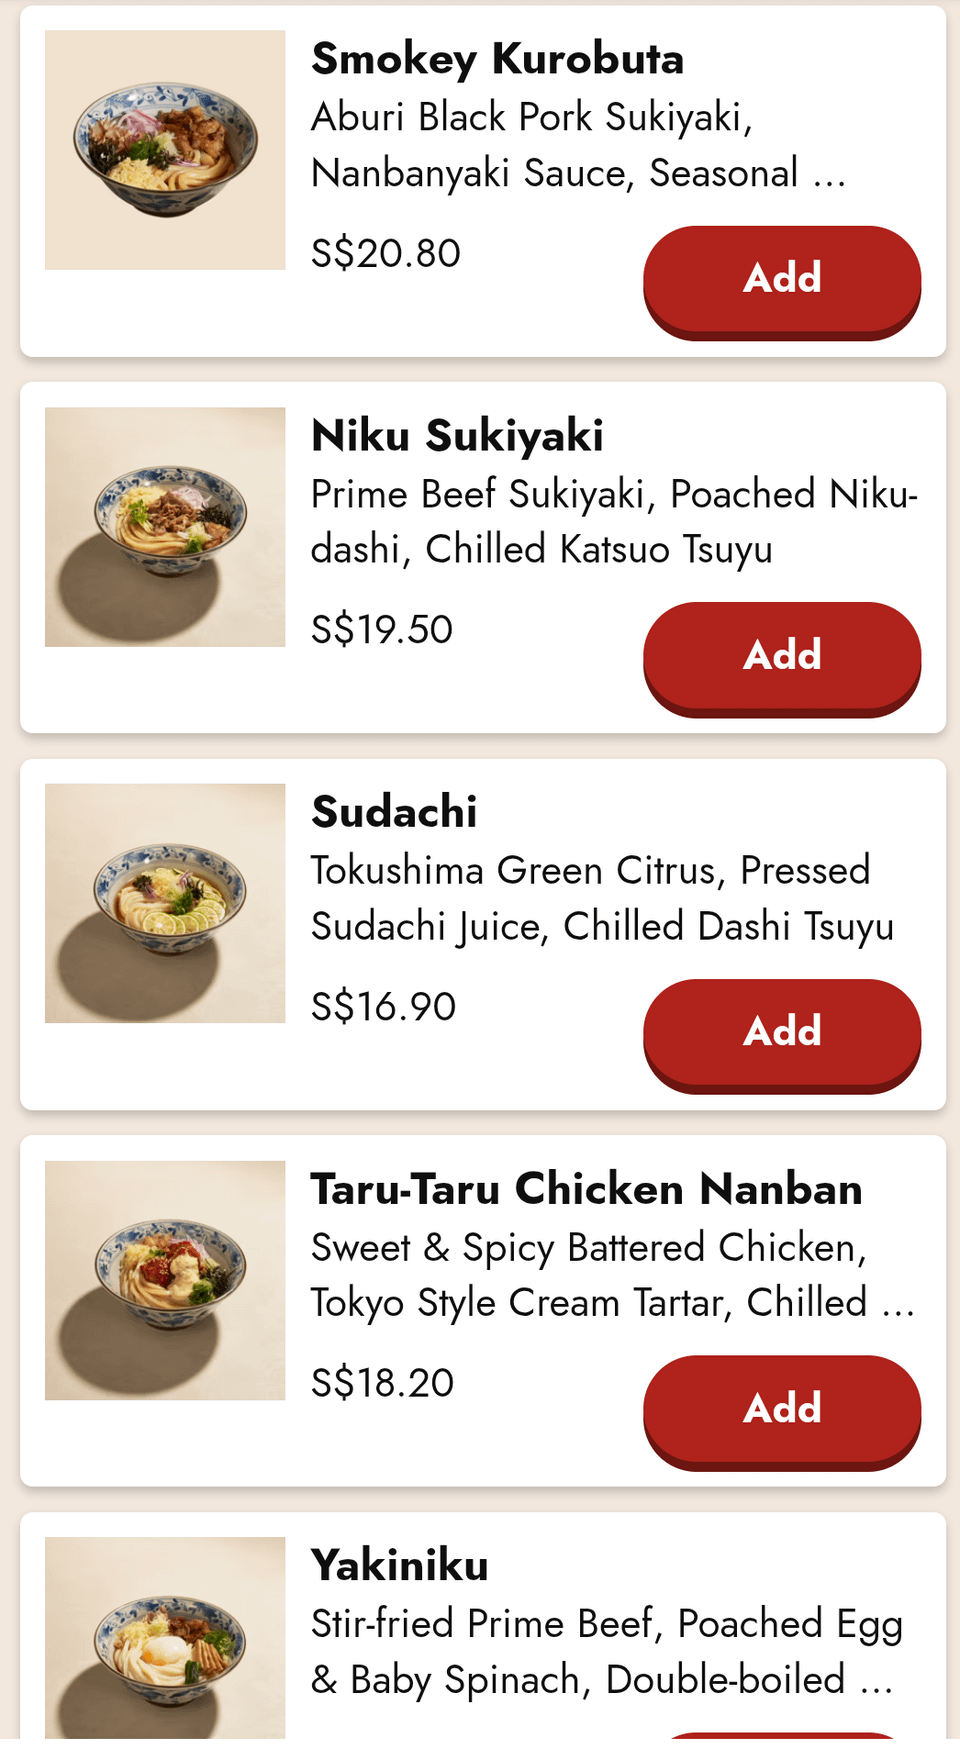Click the Prime Beef Sukiyaki description text

(x=613, y=521)
